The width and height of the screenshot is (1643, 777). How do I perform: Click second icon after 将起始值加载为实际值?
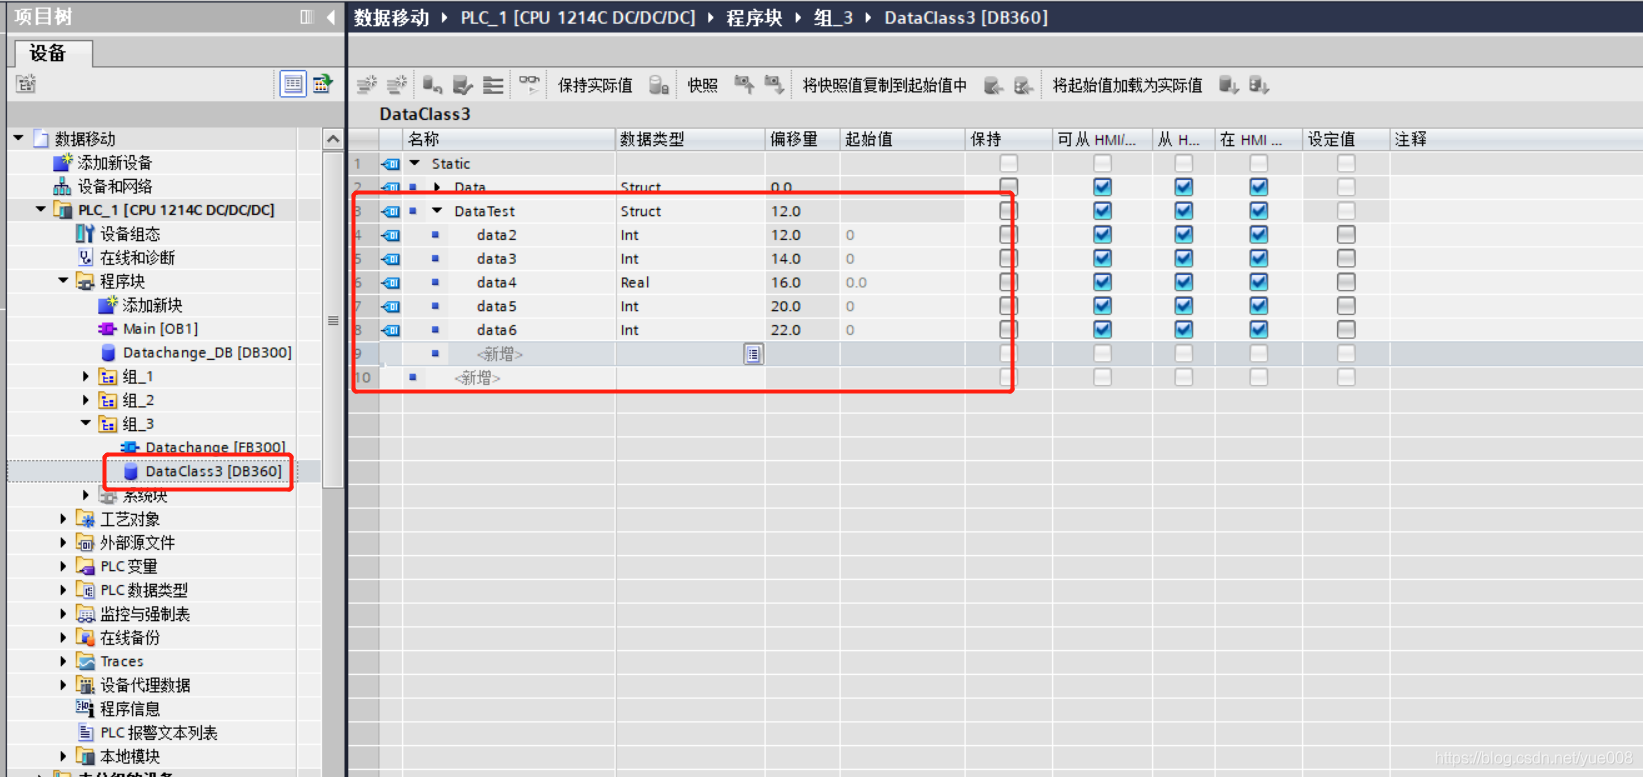1259,85
